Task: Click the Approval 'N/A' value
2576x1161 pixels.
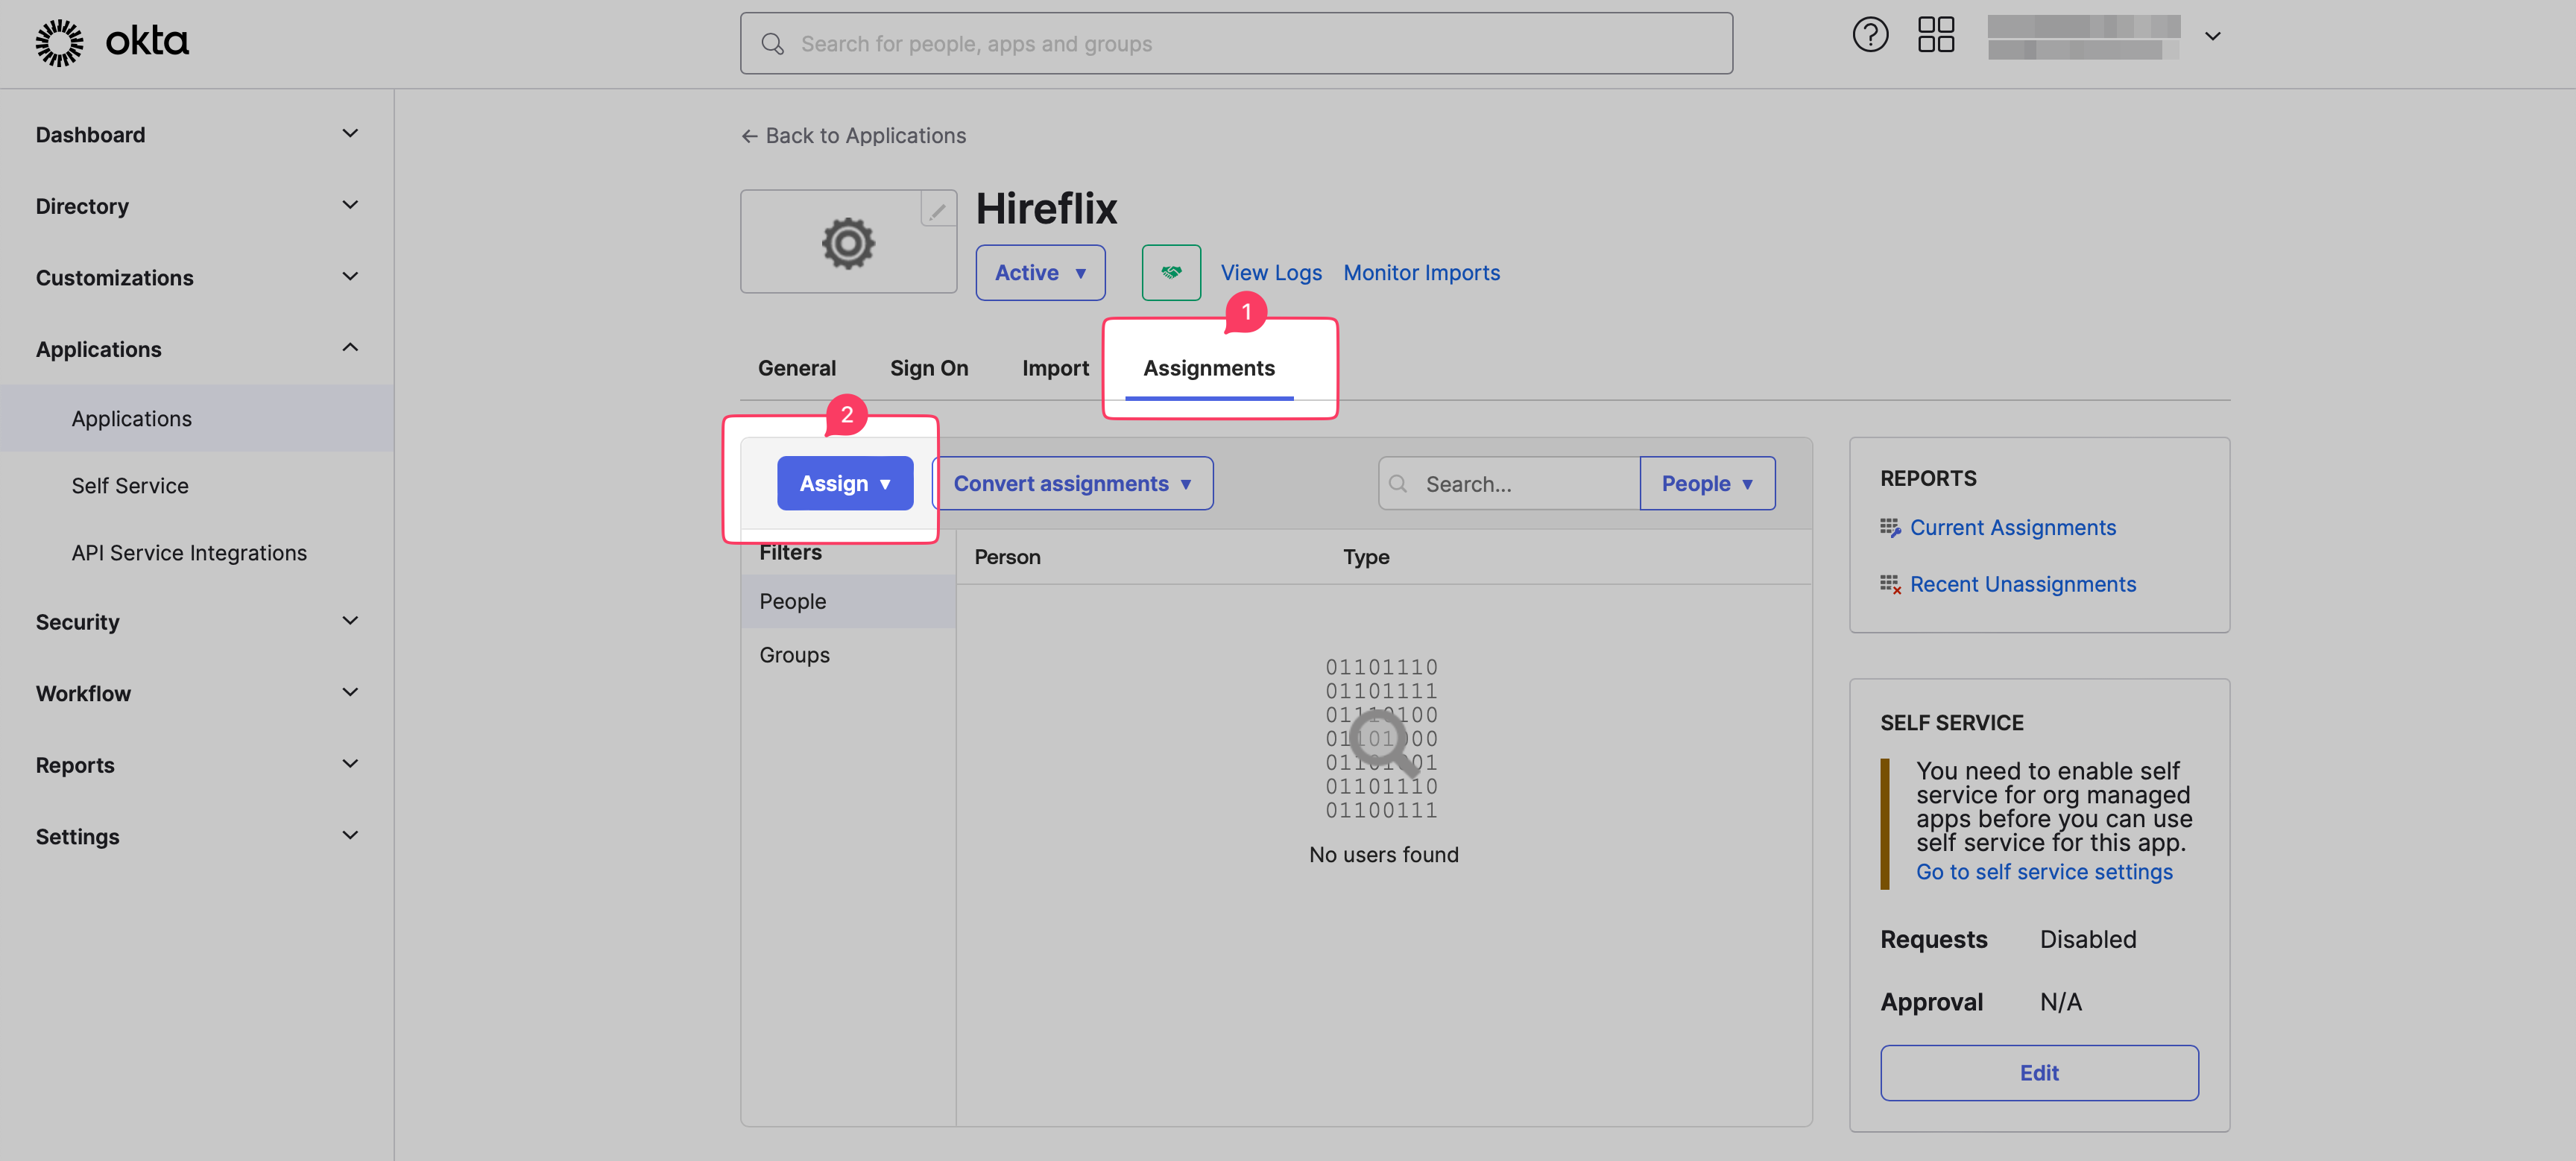Action: (2060, 1003)
